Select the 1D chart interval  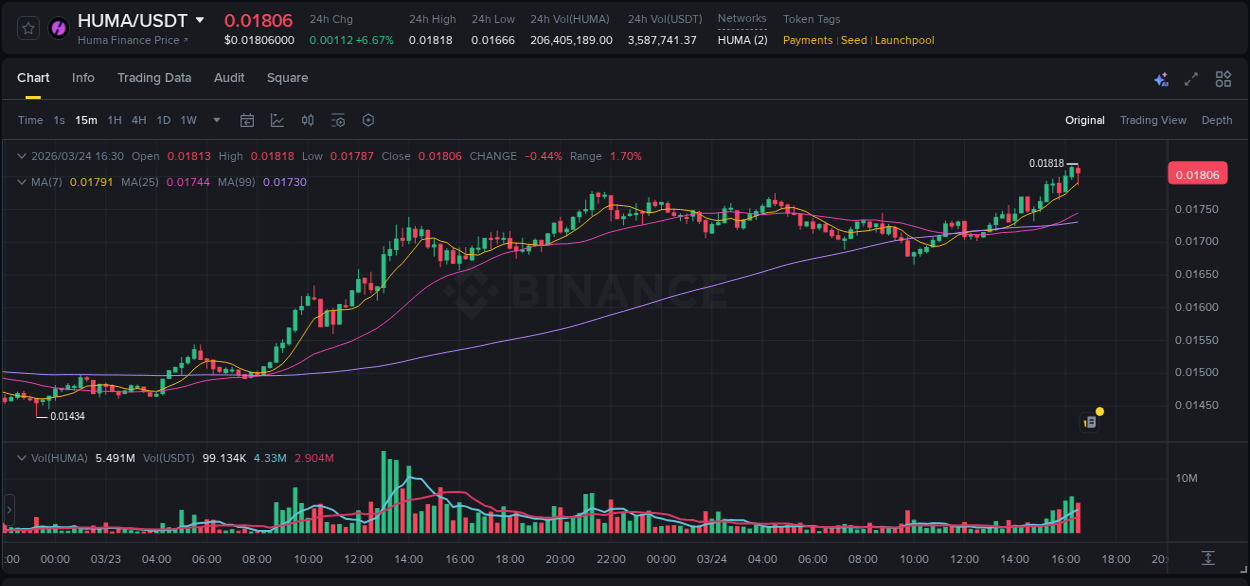163,120
